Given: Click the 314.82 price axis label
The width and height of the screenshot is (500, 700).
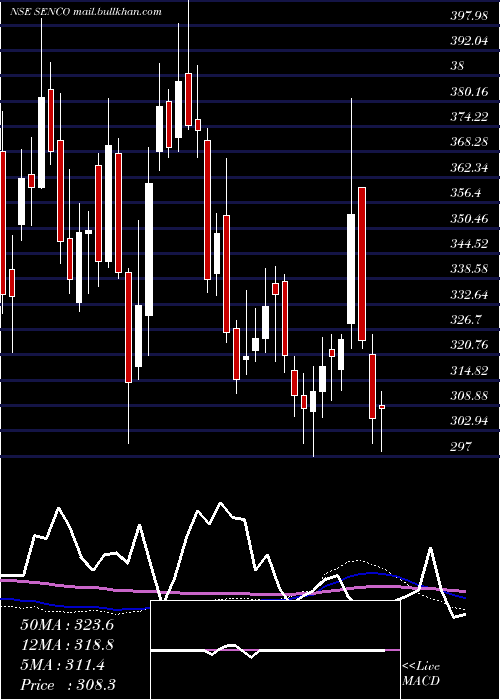Looking at the screenshot, I should [469, 371].
